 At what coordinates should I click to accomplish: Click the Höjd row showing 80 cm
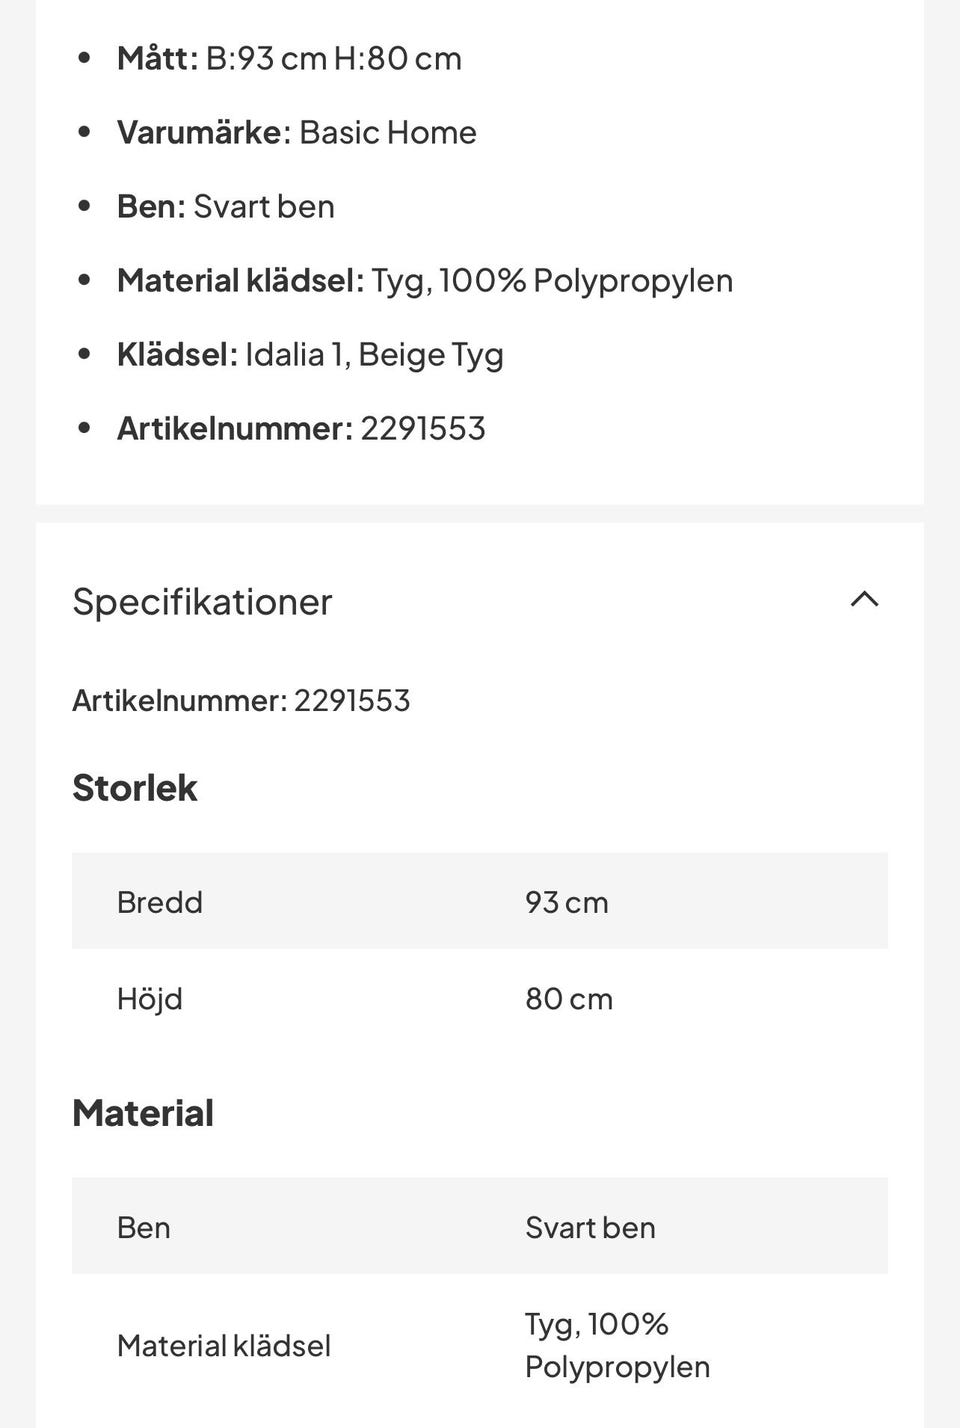point(478,997)
